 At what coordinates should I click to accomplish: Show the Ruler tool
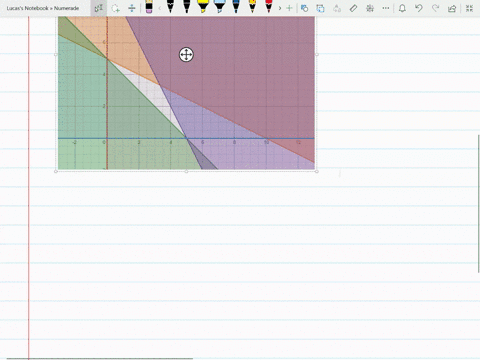click(x=353, y=8)
